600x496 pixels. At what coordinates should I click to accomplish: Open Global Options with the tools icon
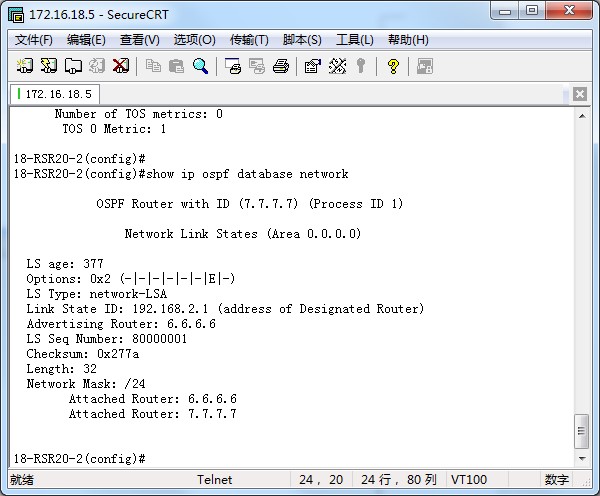pyautogui.click(x=337, y=67)
